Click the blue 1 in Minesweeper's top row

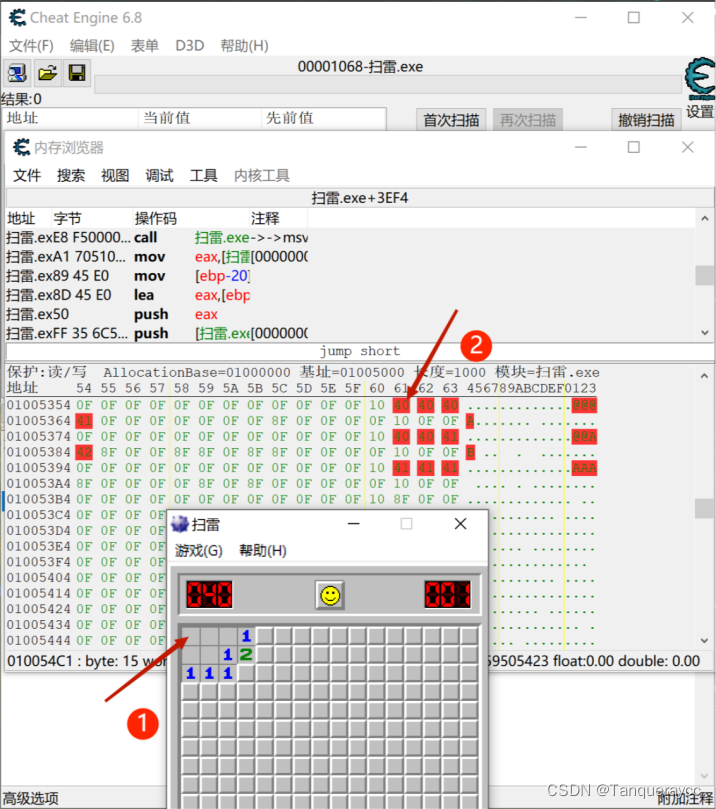246,636
